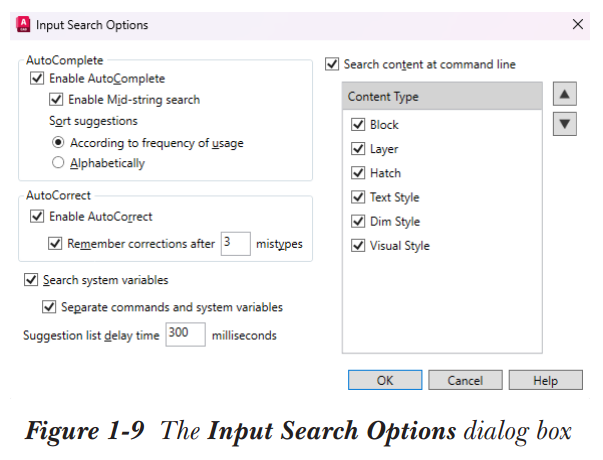Viewport: 603px width, 460px height.
Task: Uncheck the Layer content type
Action: [358, 149]
